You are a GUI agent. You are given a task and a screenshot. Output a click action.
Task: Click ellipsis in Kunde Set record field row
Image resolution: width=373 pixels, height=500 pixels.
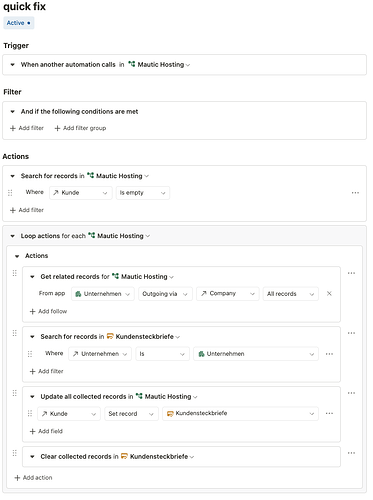[x=329, y=414]
